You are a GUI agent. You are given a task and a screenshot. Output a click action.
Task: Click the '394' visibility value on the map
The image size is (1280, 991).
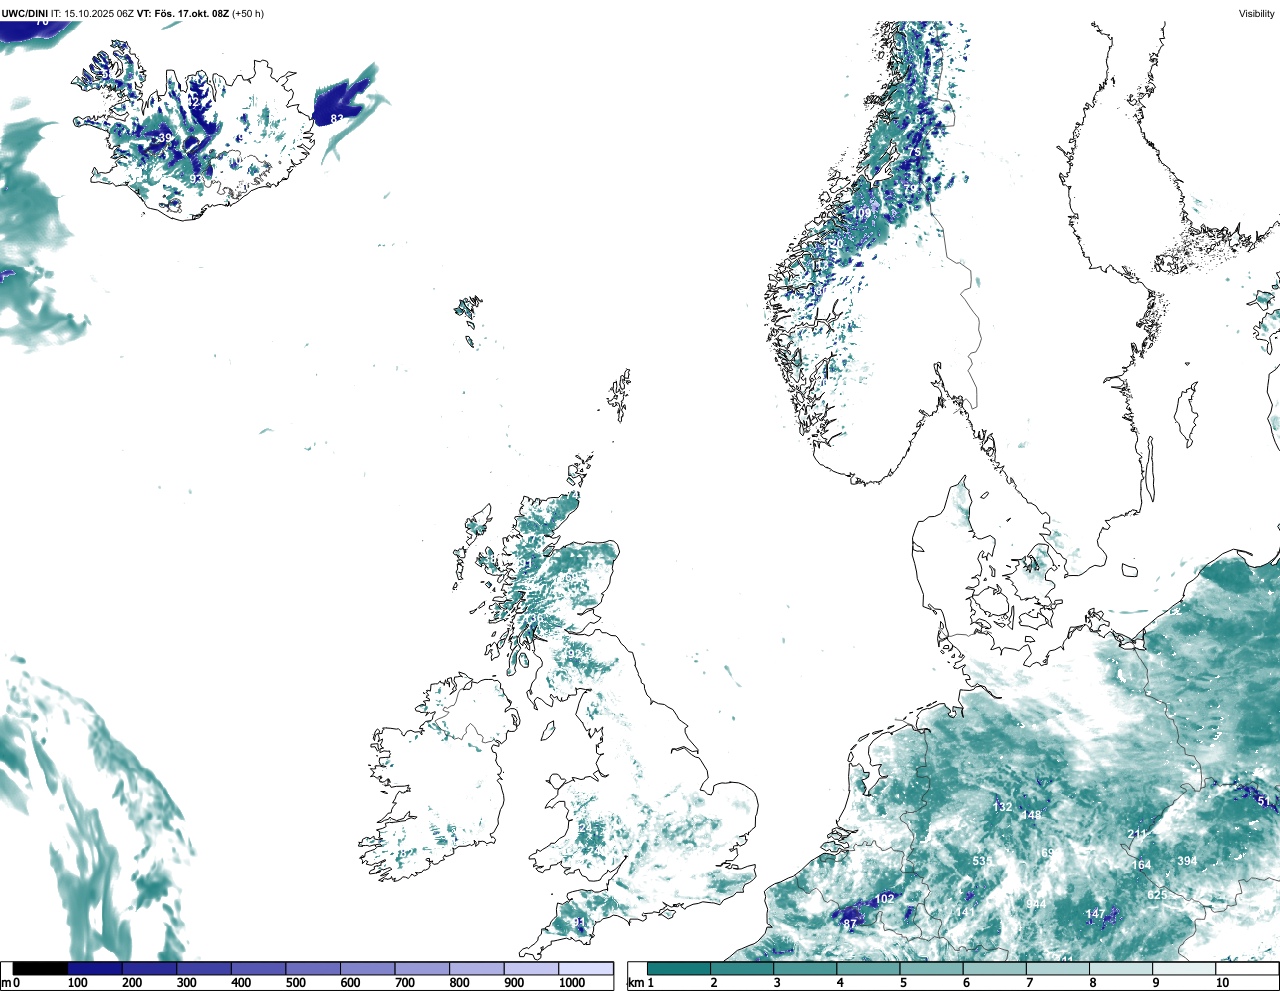click(1187, 861)
